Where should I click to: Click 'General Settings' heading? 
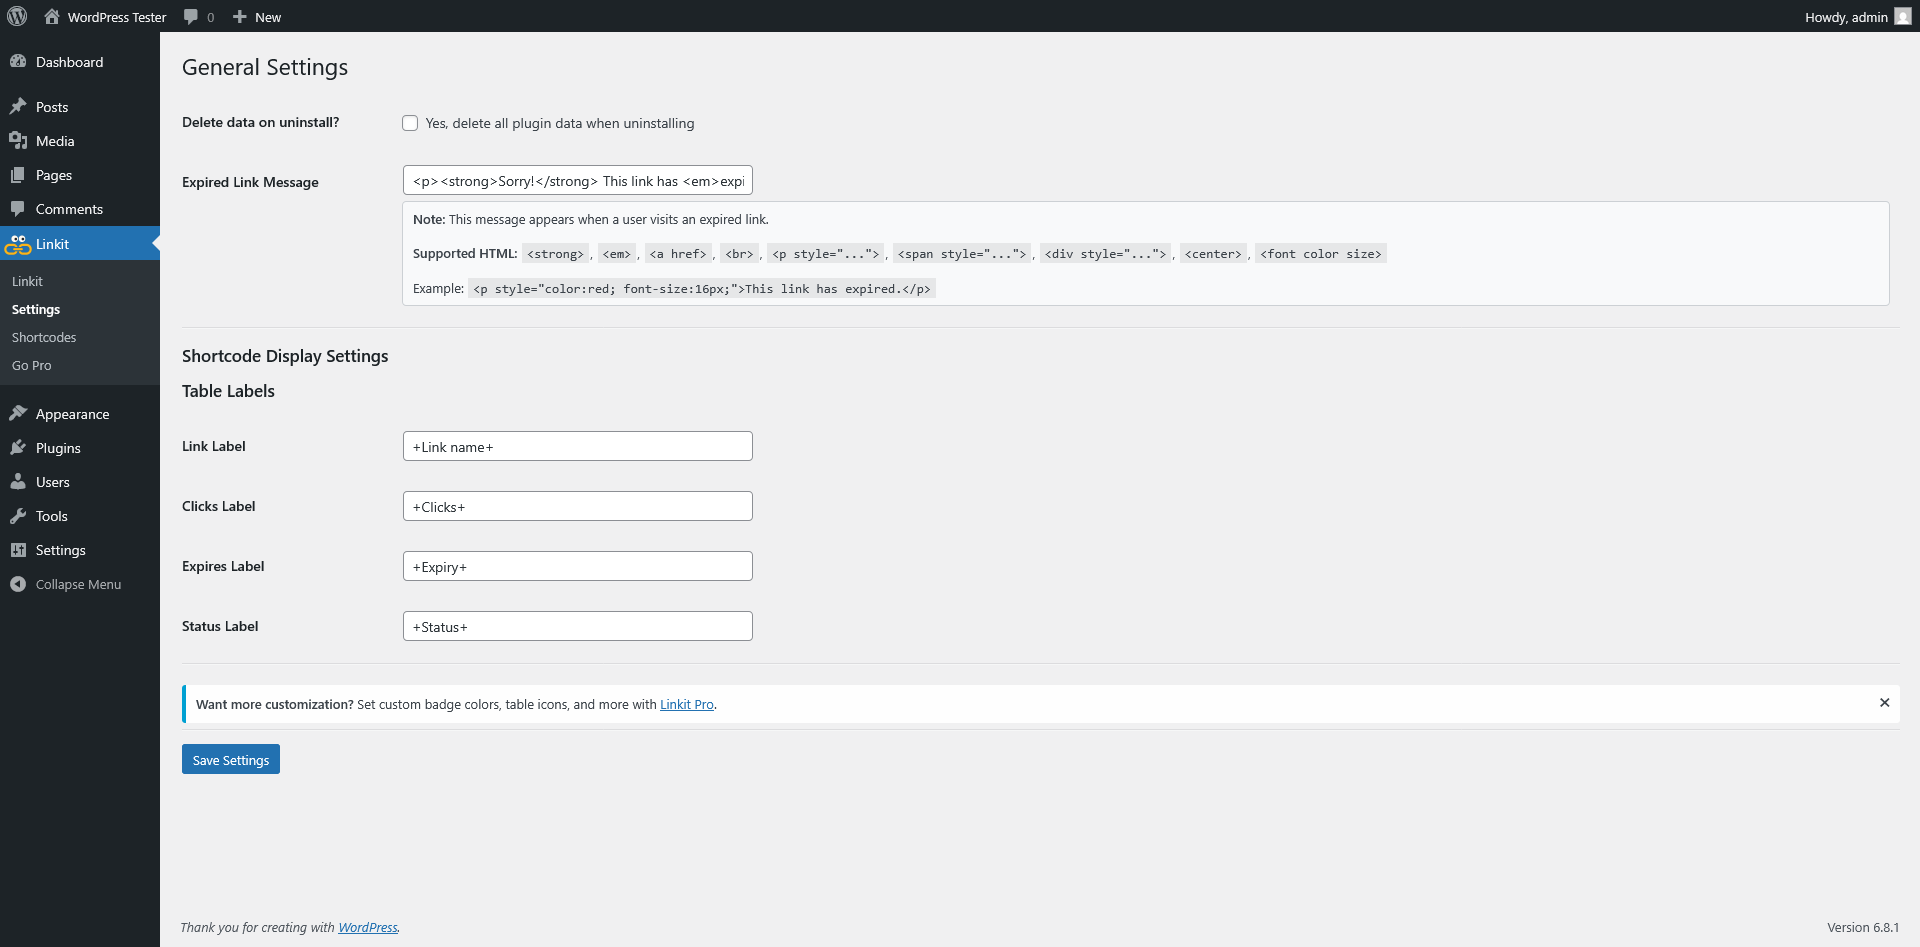265,67
